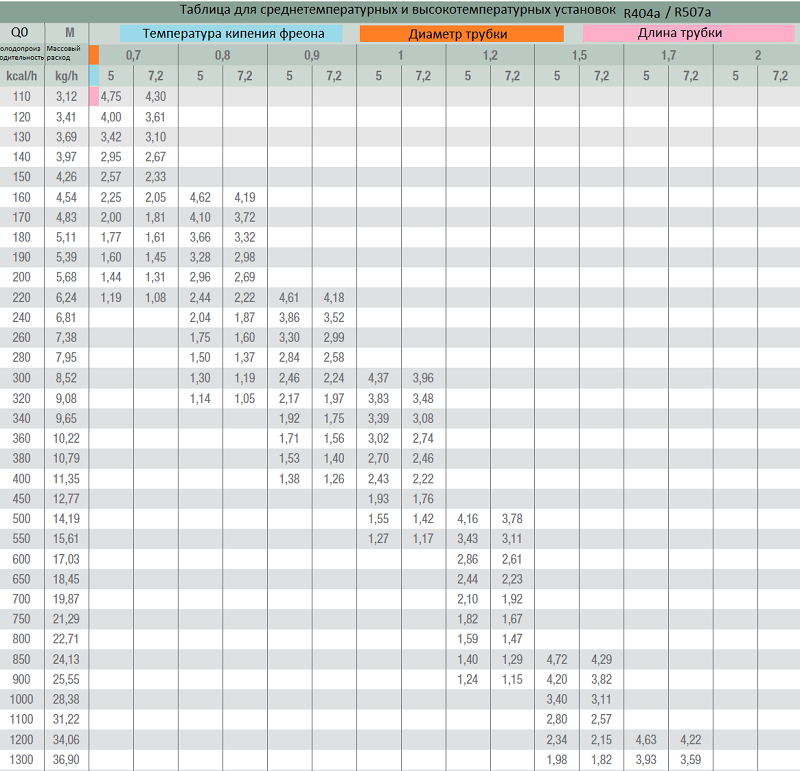Image resolution: width=800 pixels, height=771 pixels.
Task: Click tube length 4,63 in row 1200
Action: 646,739
